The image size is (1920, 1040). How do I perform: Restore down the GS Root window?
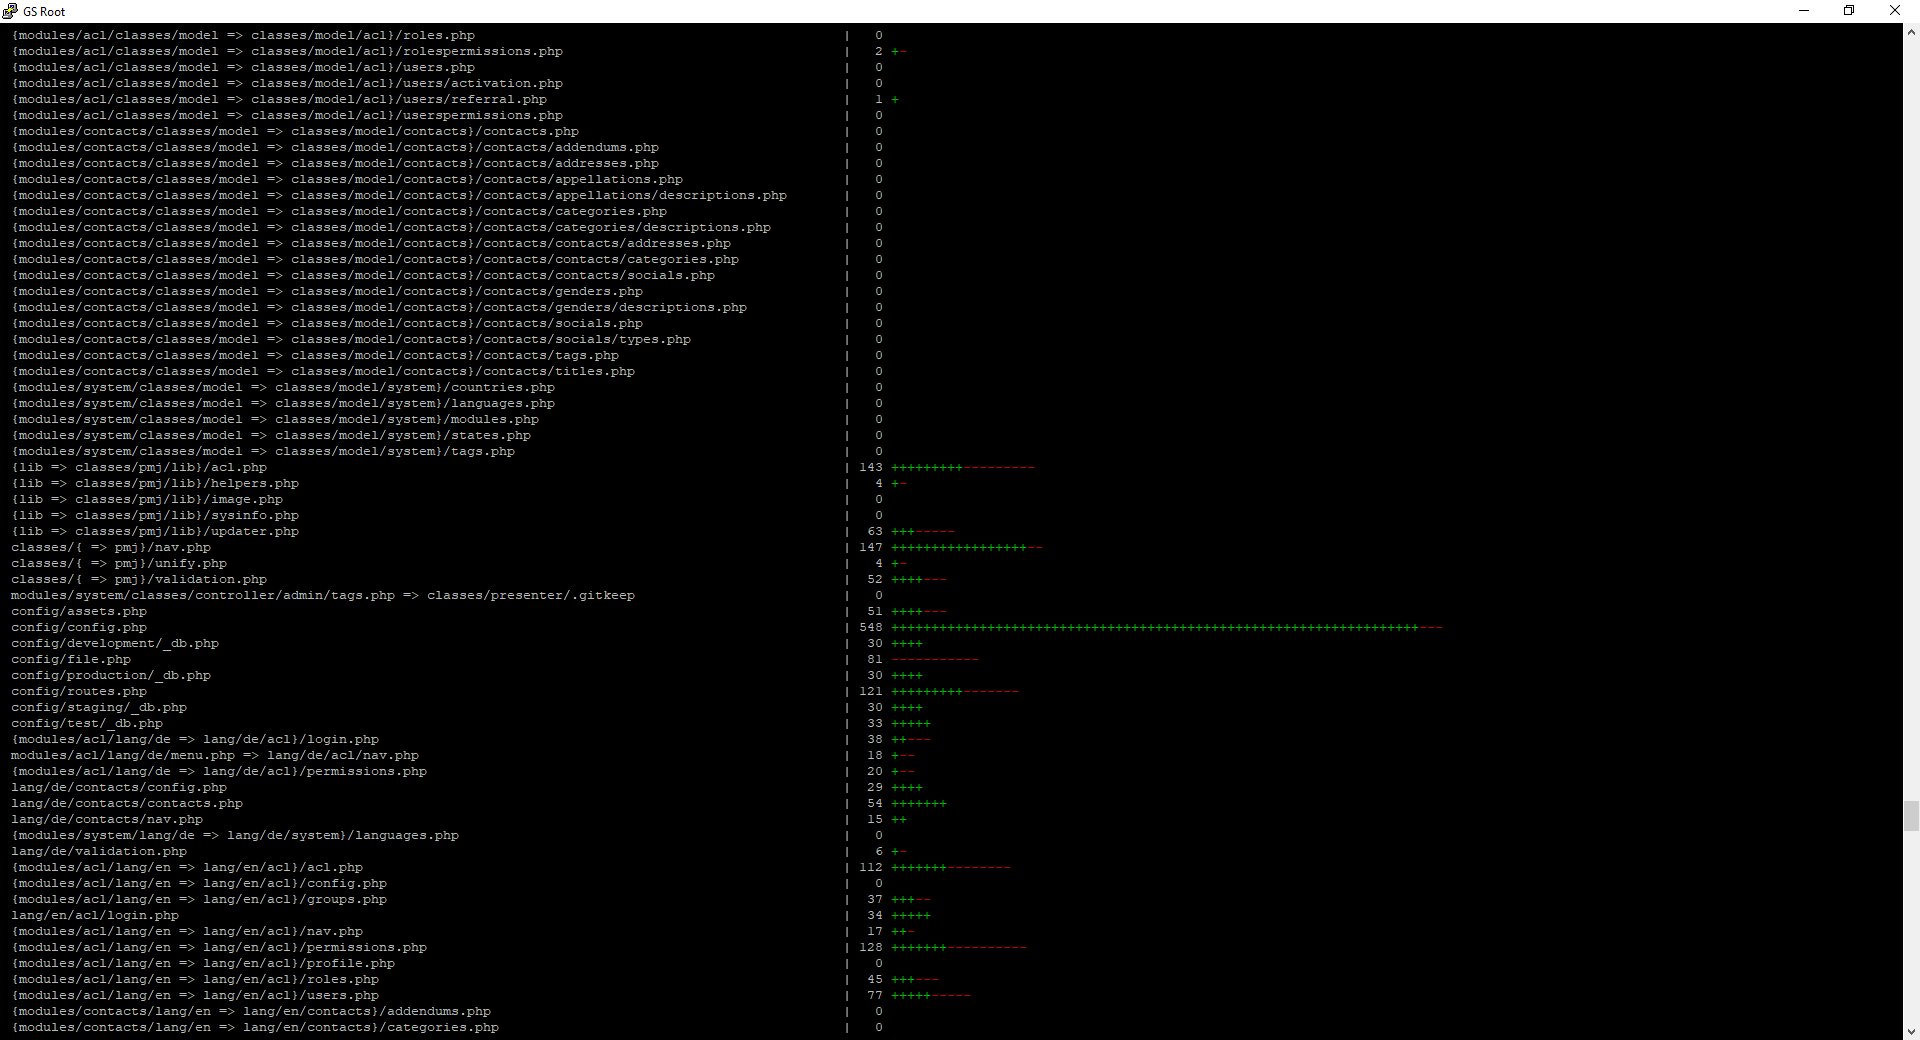pos(1849,11)
